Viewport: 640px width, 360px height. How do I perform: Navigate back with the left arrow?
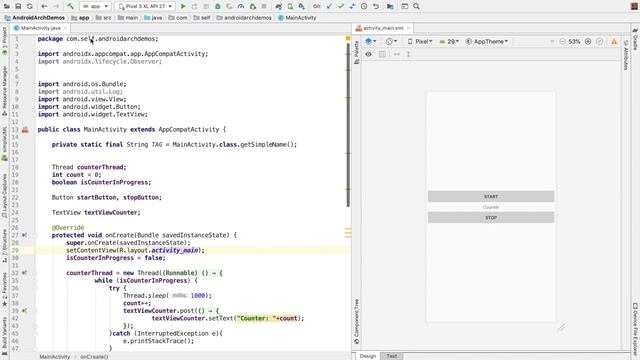(x=44, y=7)
